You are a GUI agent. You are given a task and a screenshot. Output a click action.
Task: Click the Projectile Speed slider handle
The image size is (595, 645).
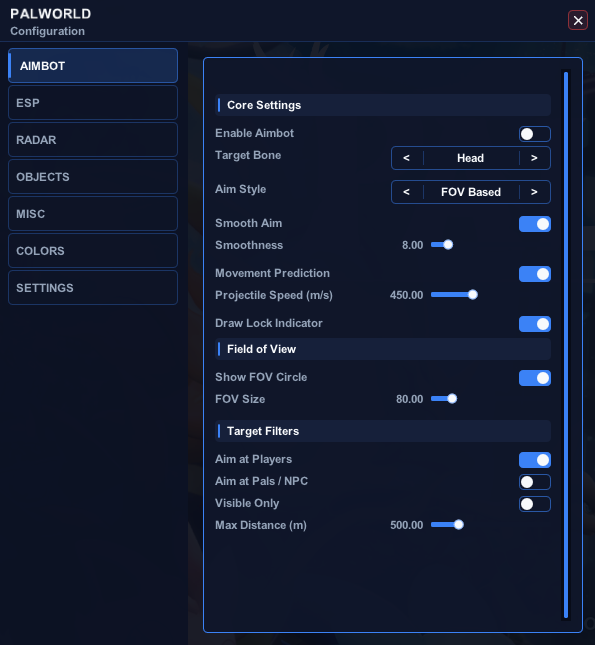(473, 295)
